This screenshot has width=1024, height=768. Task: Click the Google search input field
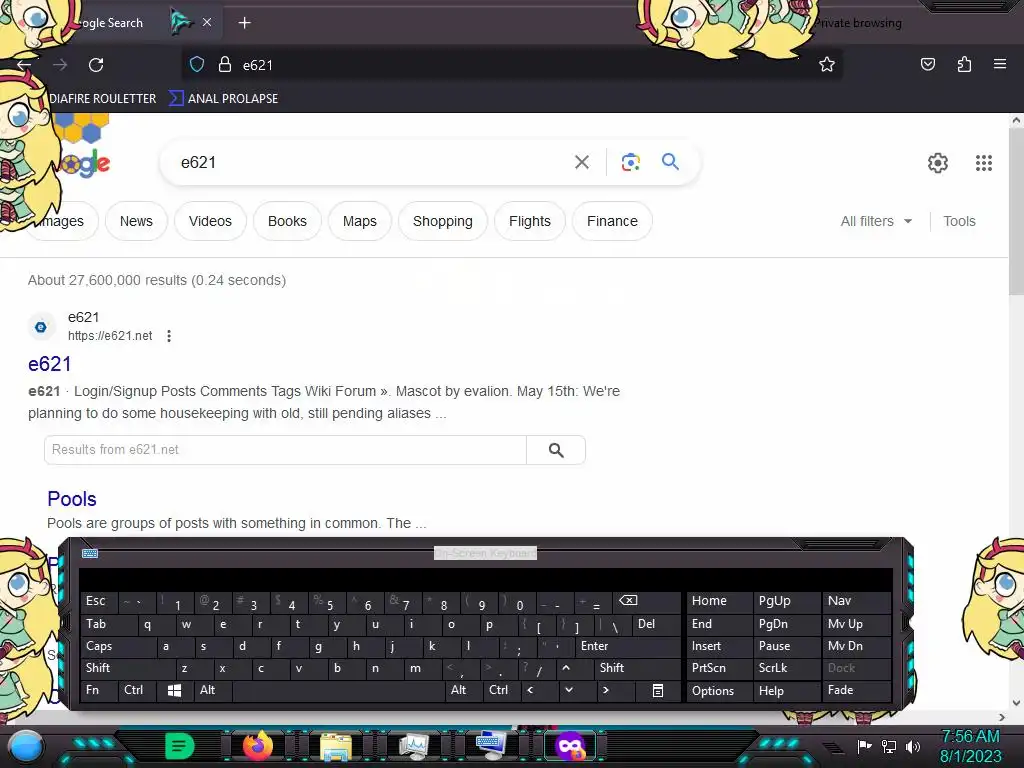tap(372, 162)
